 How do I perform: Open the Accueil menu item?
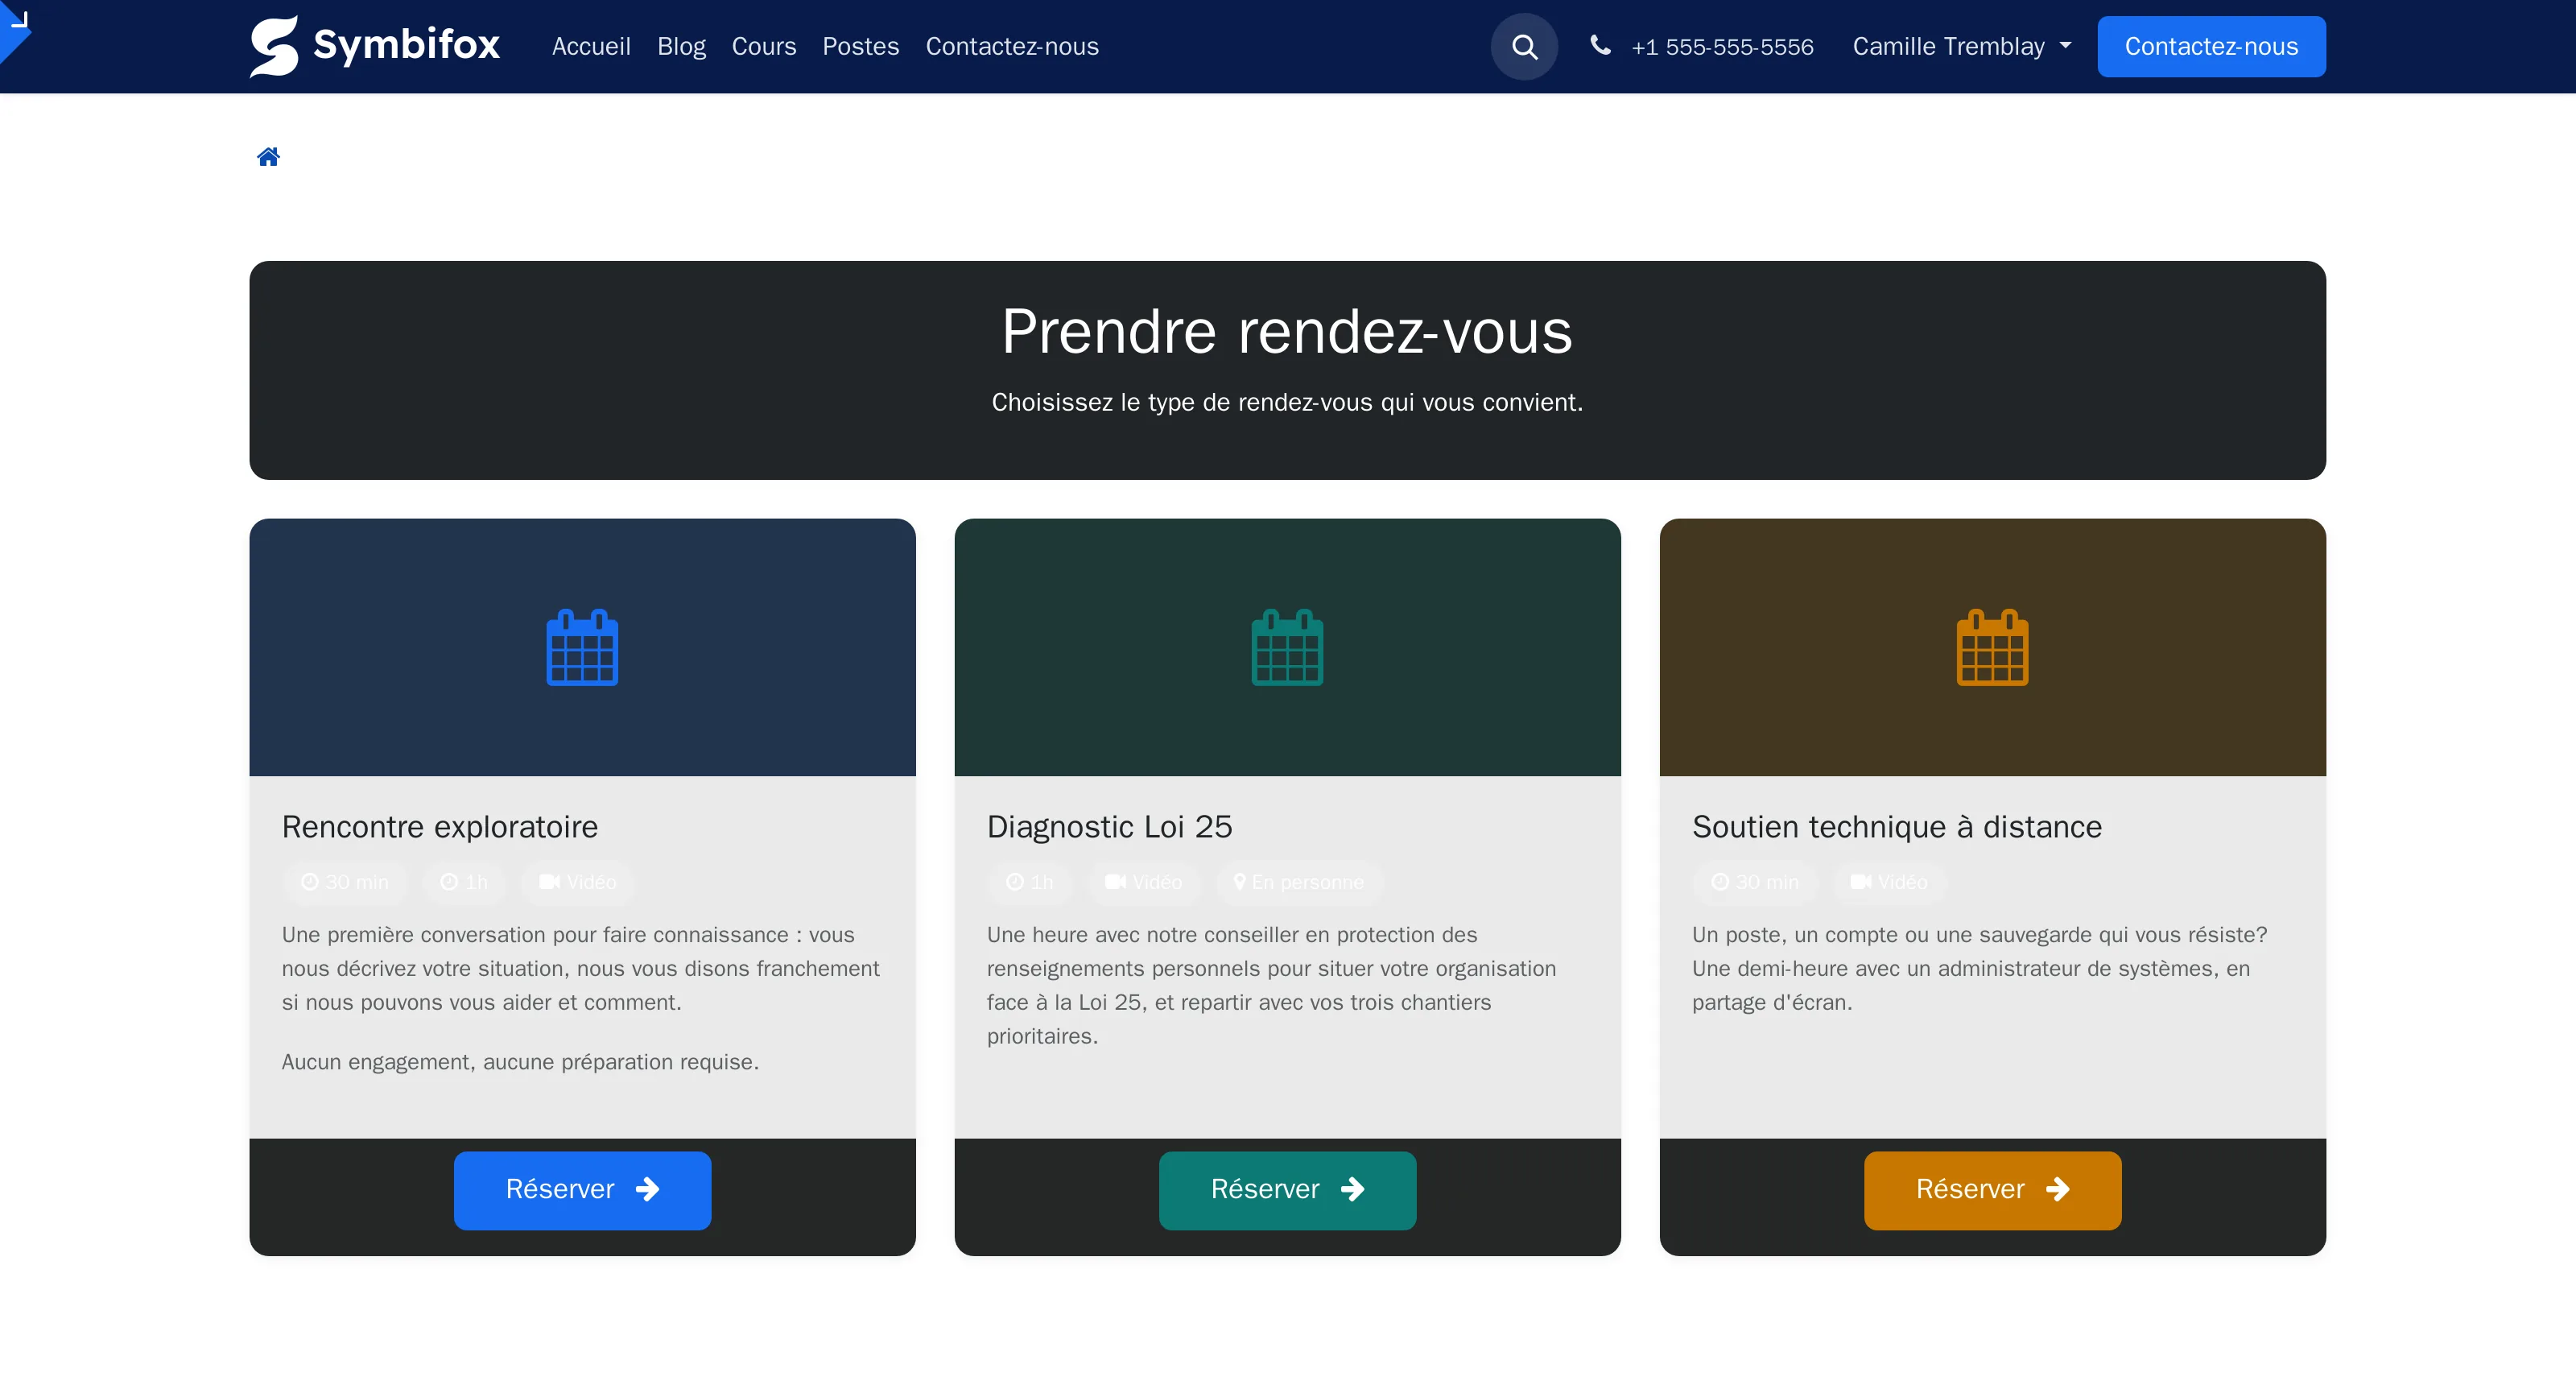click(x=591, y=46)
